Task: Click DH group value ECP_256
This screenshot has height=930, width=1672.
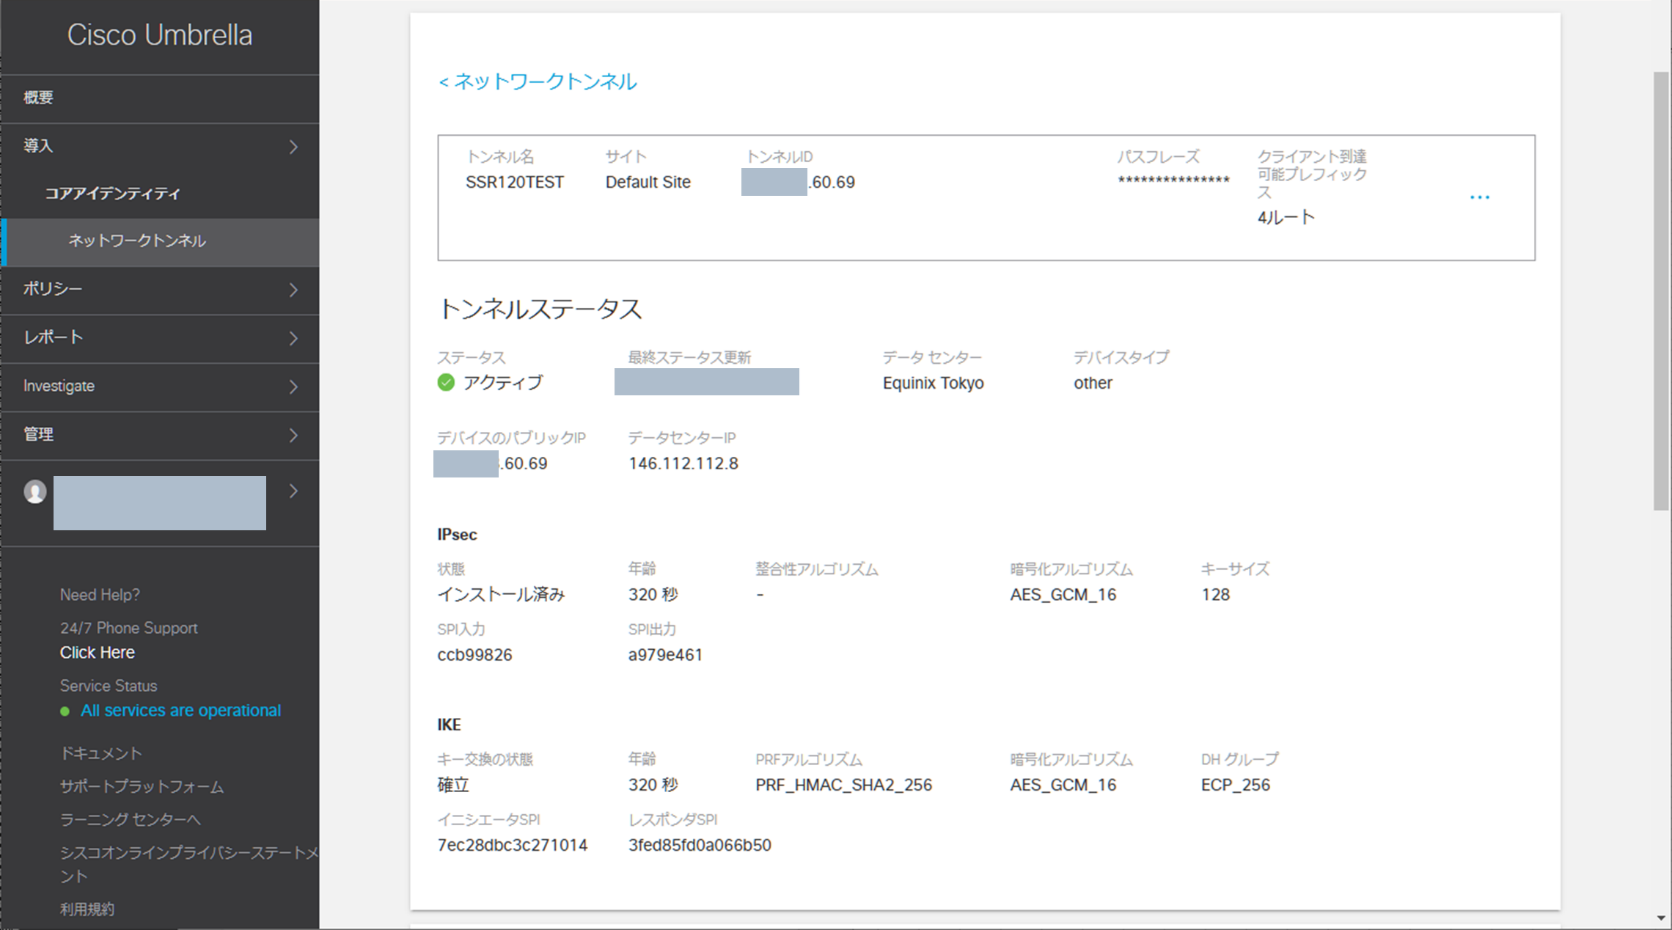Action: (1236, 785)
